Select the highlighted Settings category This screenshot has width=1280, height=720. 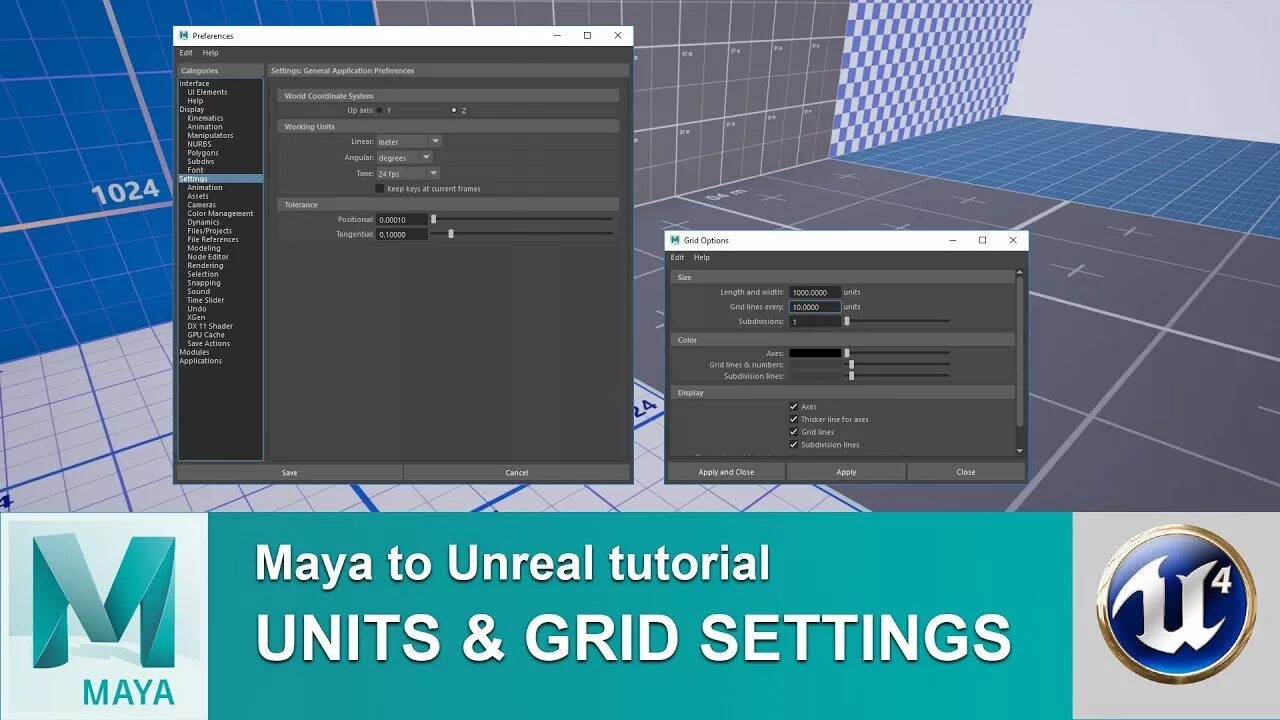(x=220, y=179)
